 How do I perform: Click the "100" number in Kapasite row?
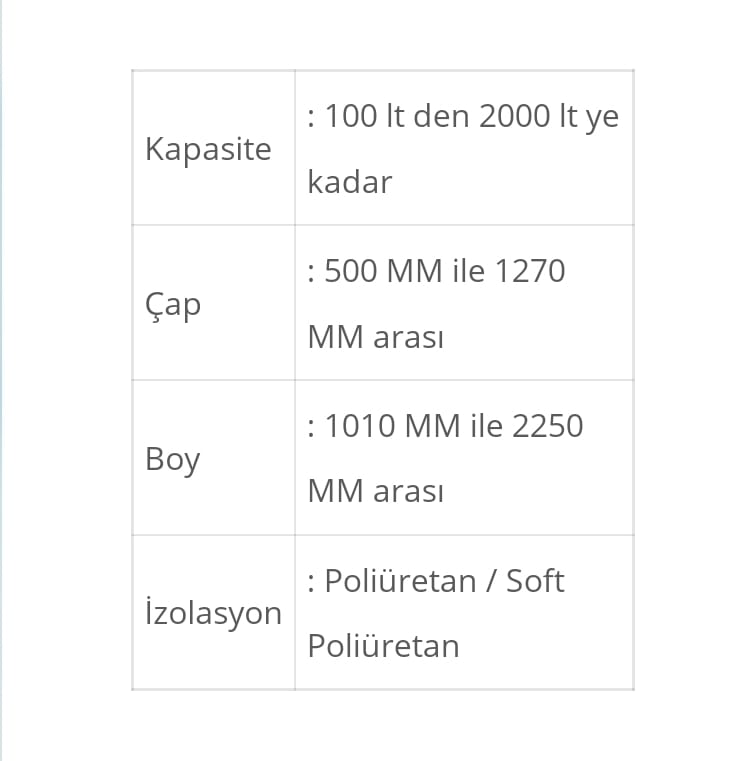(x=349, y=117)
